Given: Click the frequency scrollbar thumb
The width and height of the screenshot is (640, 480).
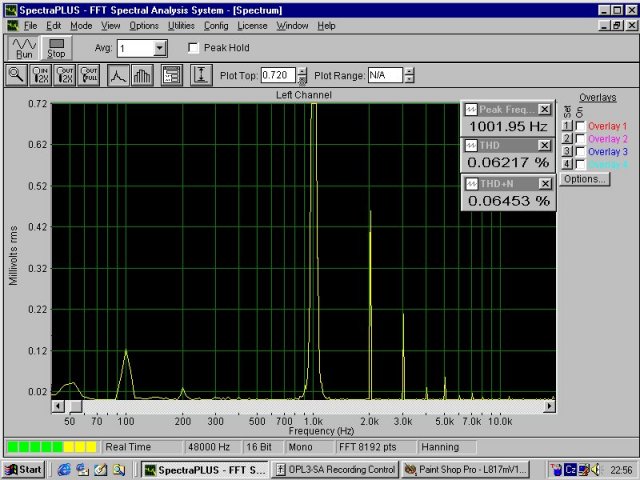Looking at the screenshot, I should (x=74, y=406).
